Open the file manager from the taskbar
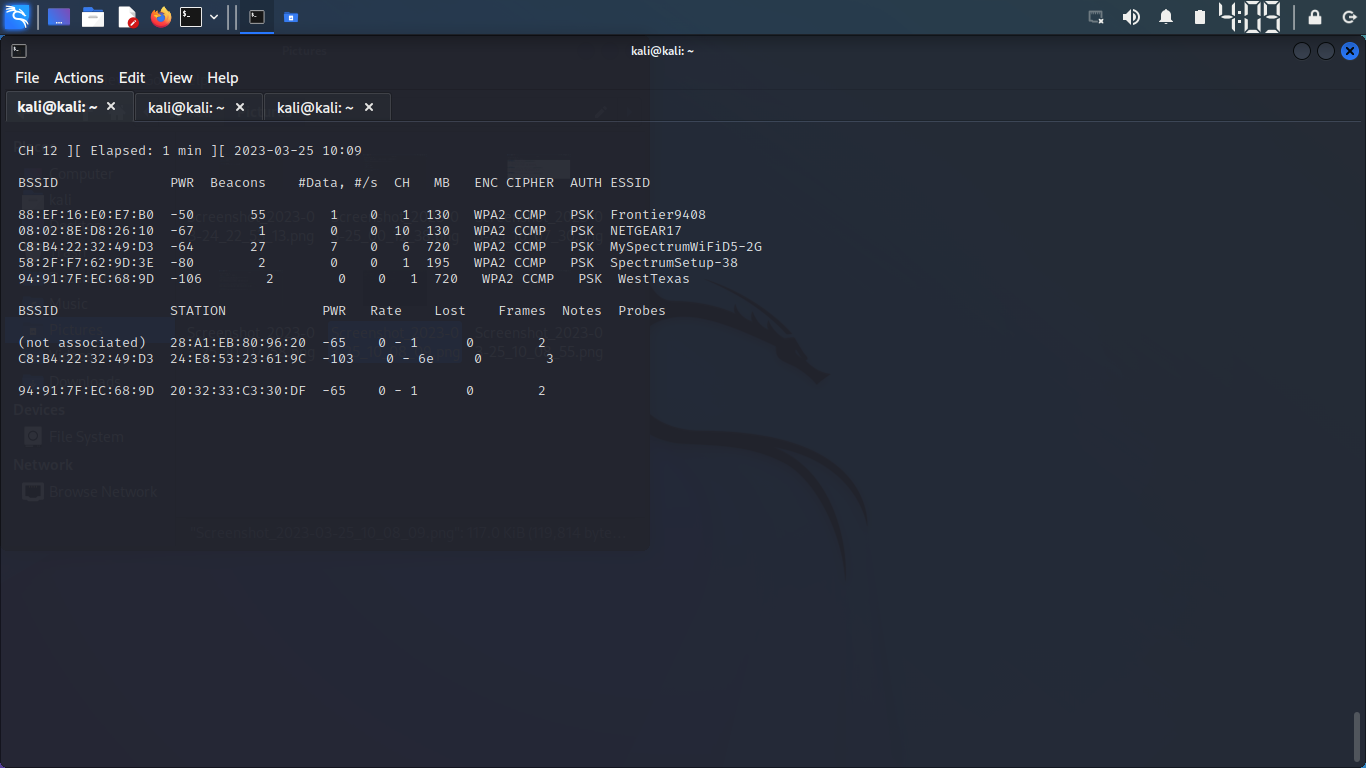Image resolution: width=1366 pixels, height=768 pixels. (93, 16)
